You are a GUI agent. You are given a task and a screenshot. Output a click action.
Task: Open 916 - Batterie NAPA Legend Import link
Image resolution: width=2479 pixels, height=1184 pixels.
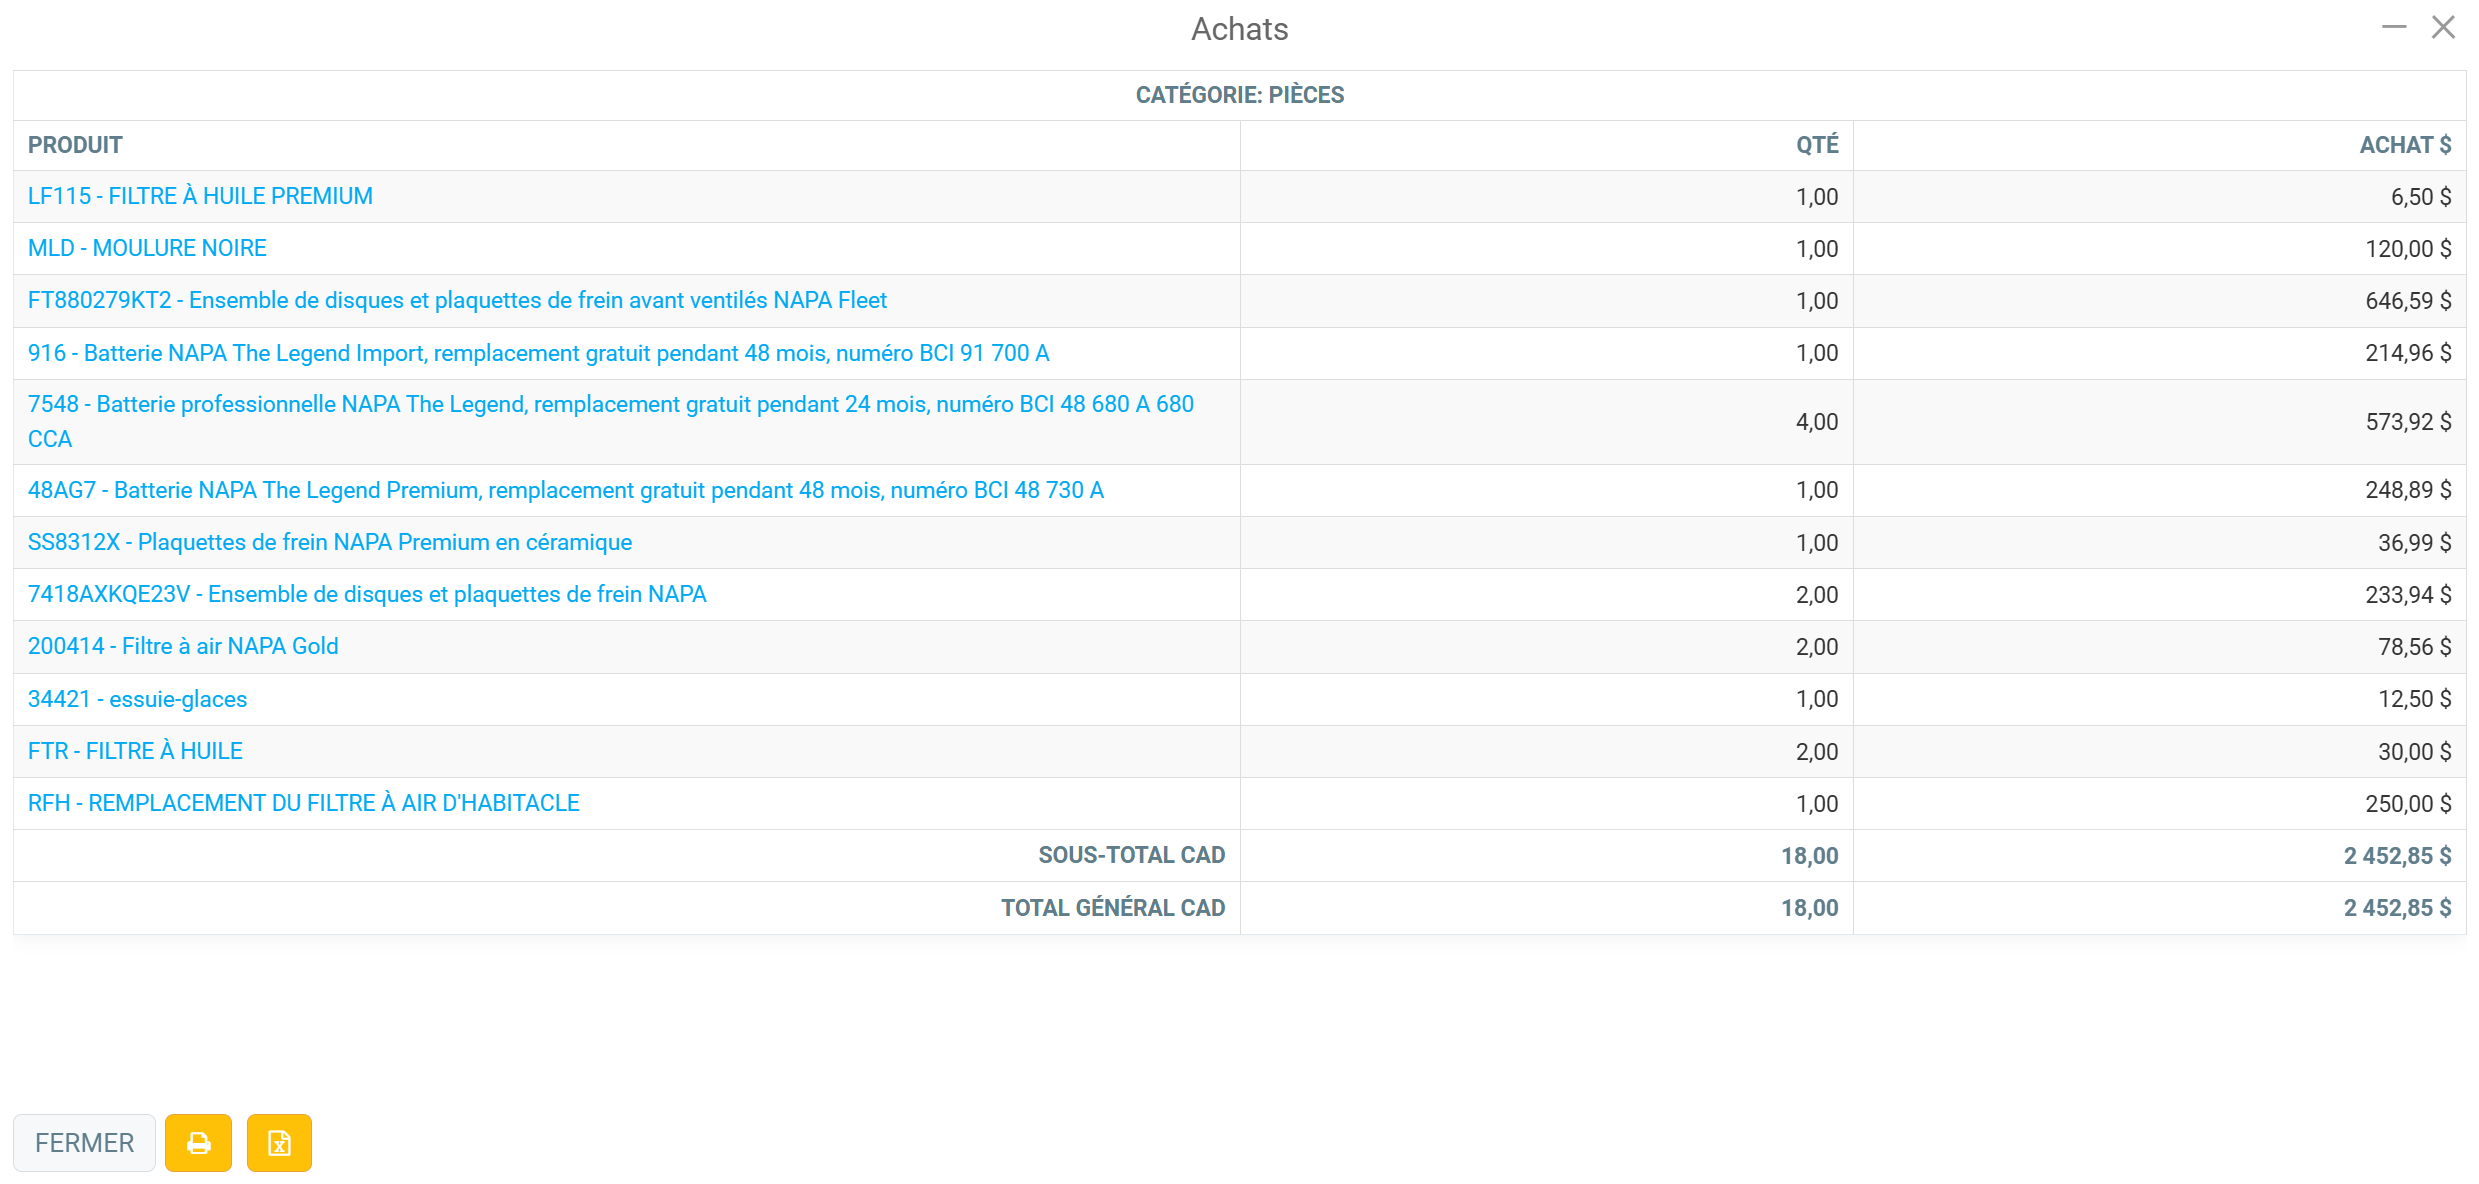pos(538,353)
